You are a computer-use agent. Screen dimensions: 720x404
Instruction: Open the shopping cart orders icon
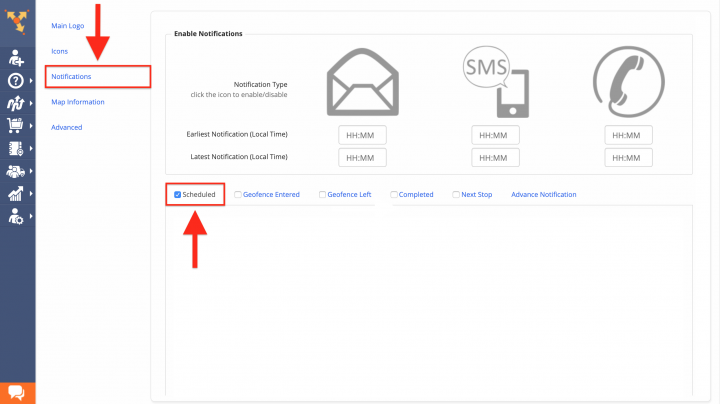(15, 125)
